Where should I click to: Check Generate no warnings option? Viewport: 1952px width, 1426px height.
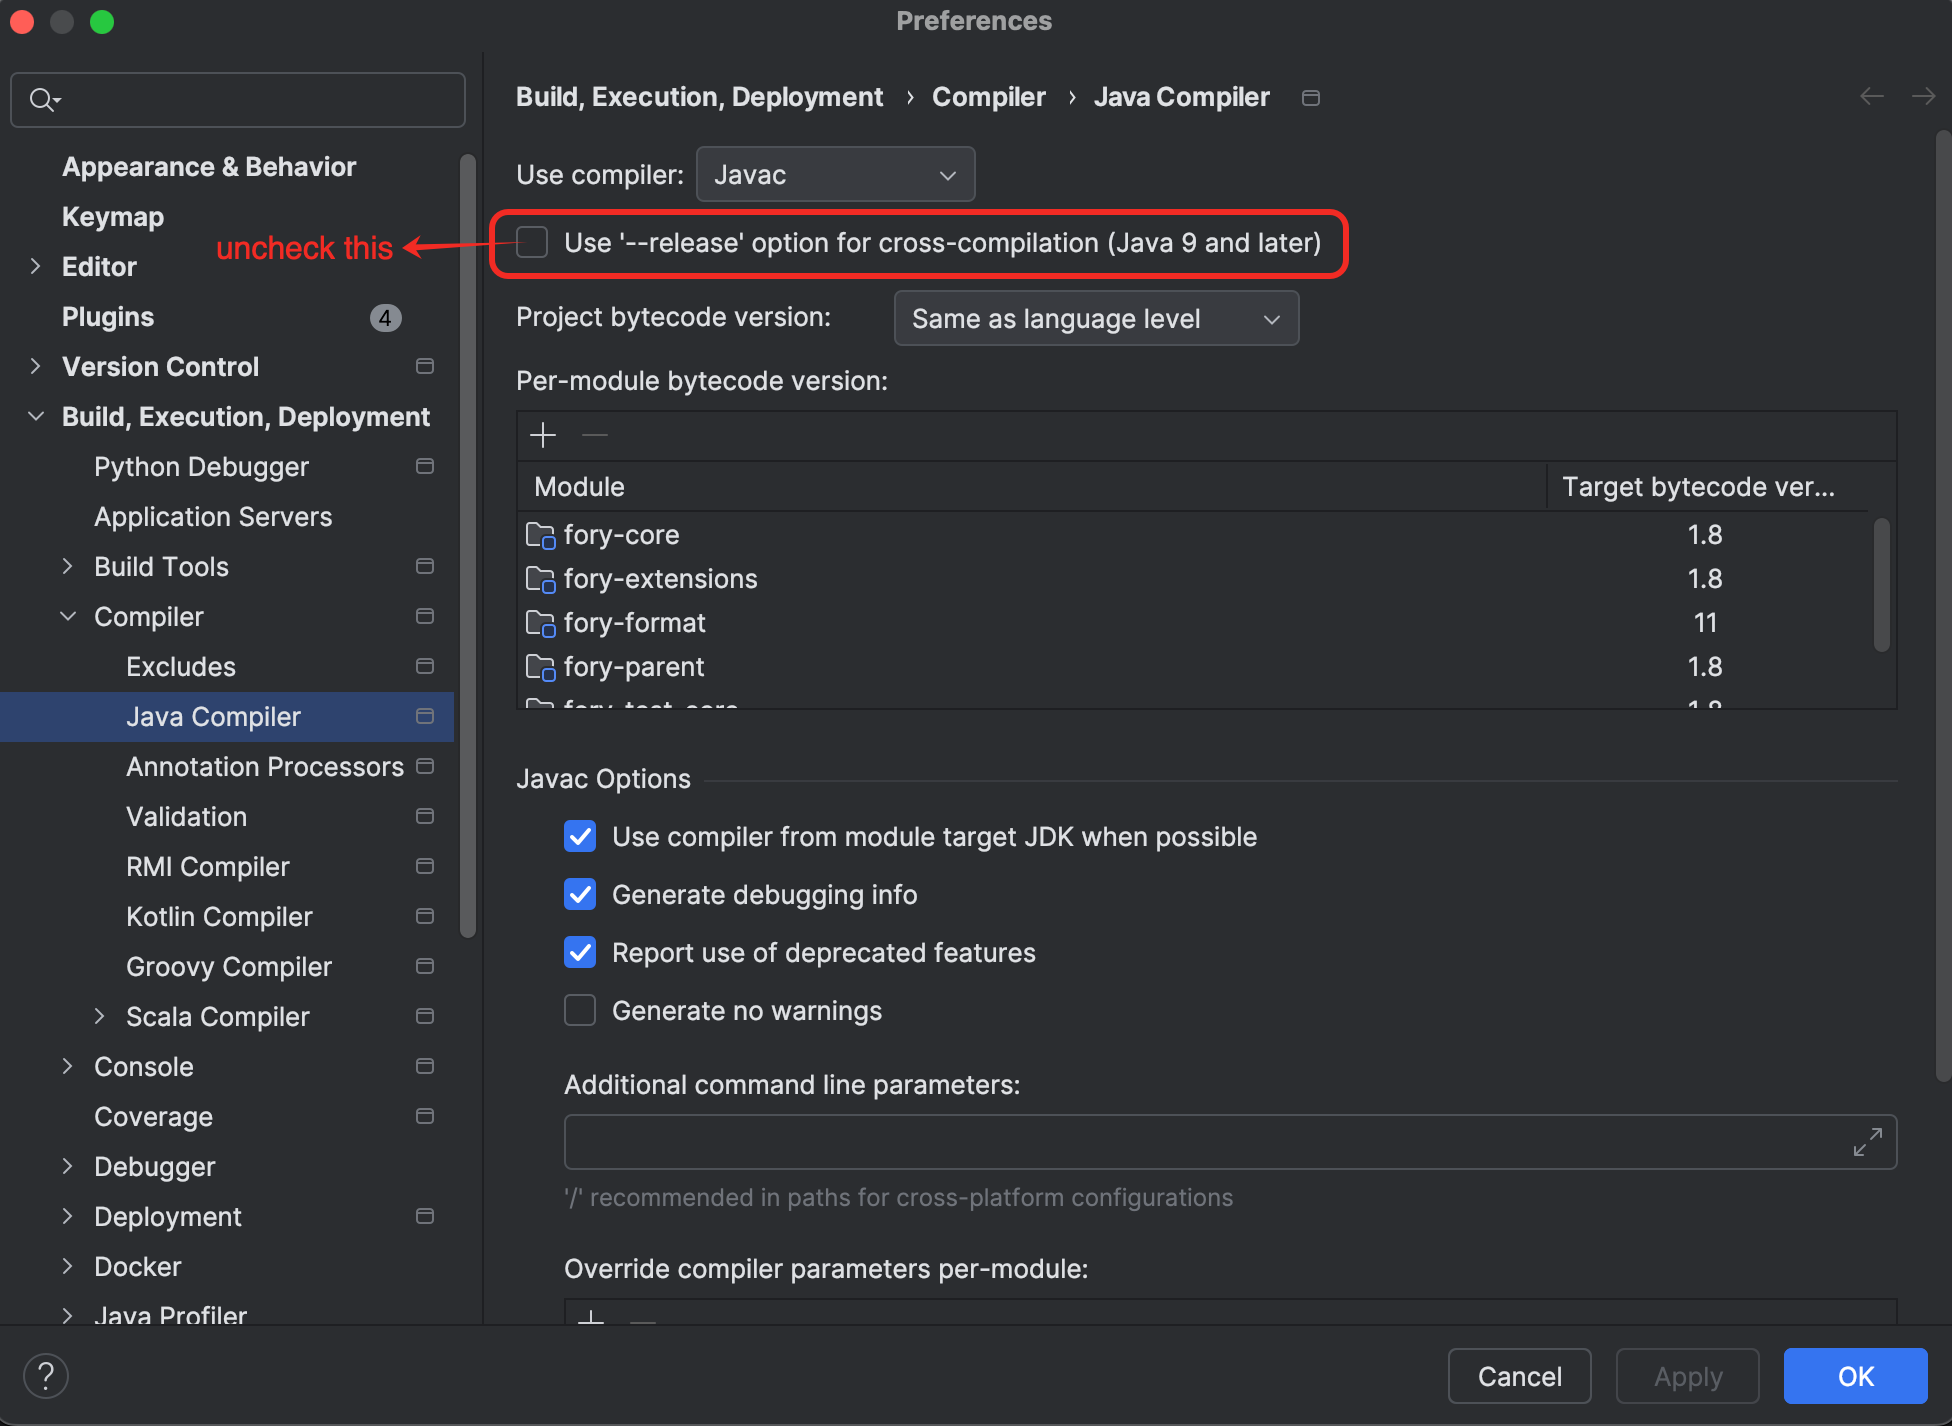[x=580, y=1010]
